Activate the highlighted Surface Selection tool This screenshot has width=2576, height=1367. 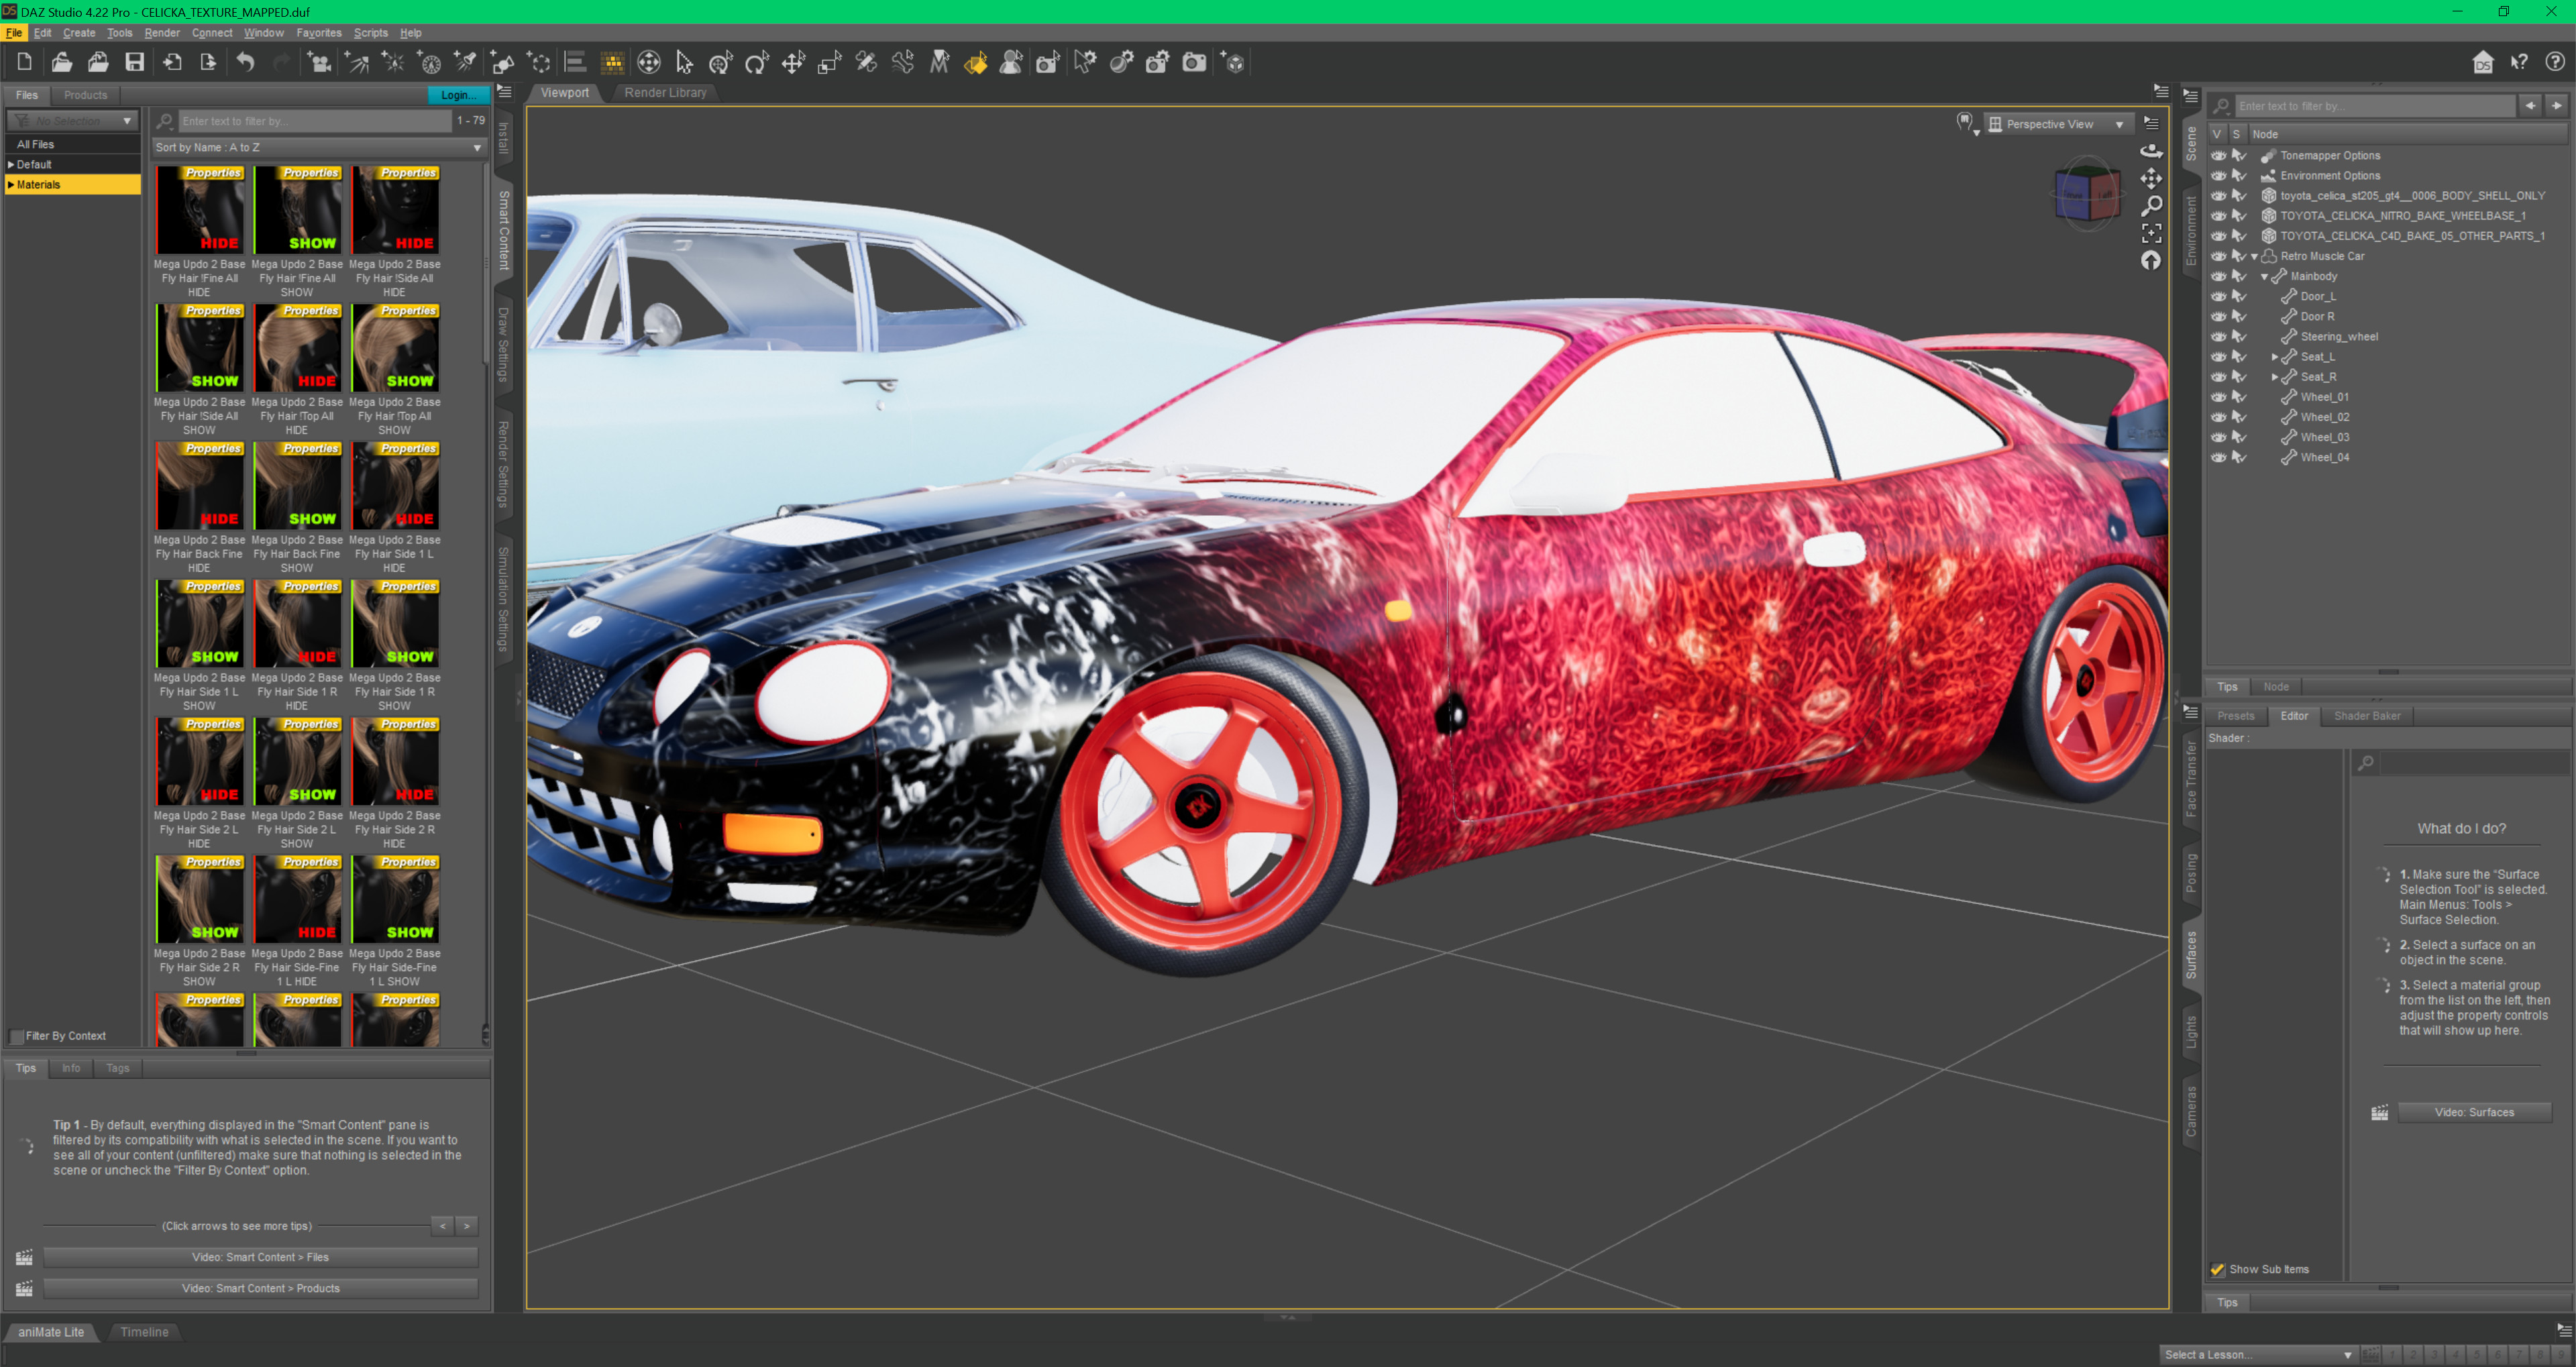[x=975, y=63]
